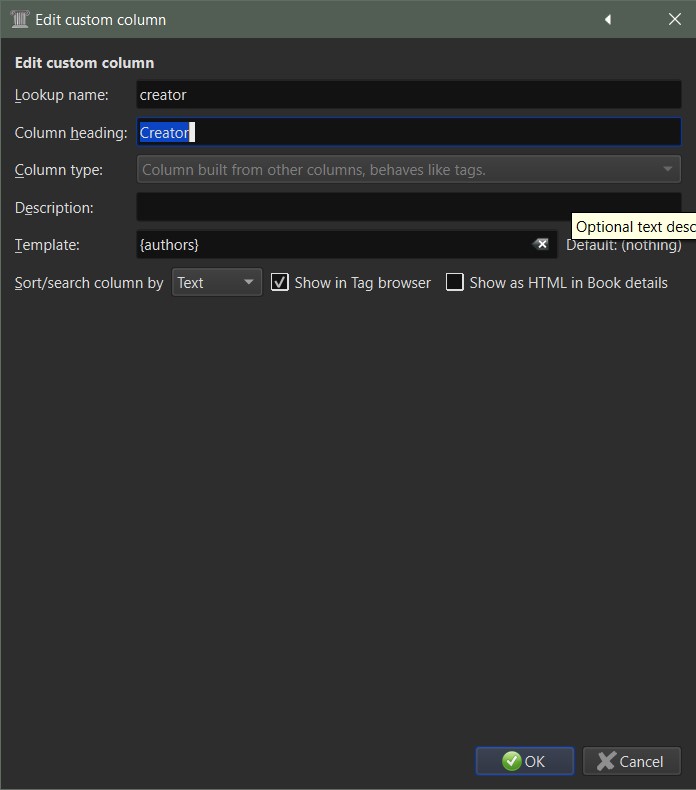
Task: Confirm changes with the OK button
Action: pyautogui.click(x=525, y=761)
